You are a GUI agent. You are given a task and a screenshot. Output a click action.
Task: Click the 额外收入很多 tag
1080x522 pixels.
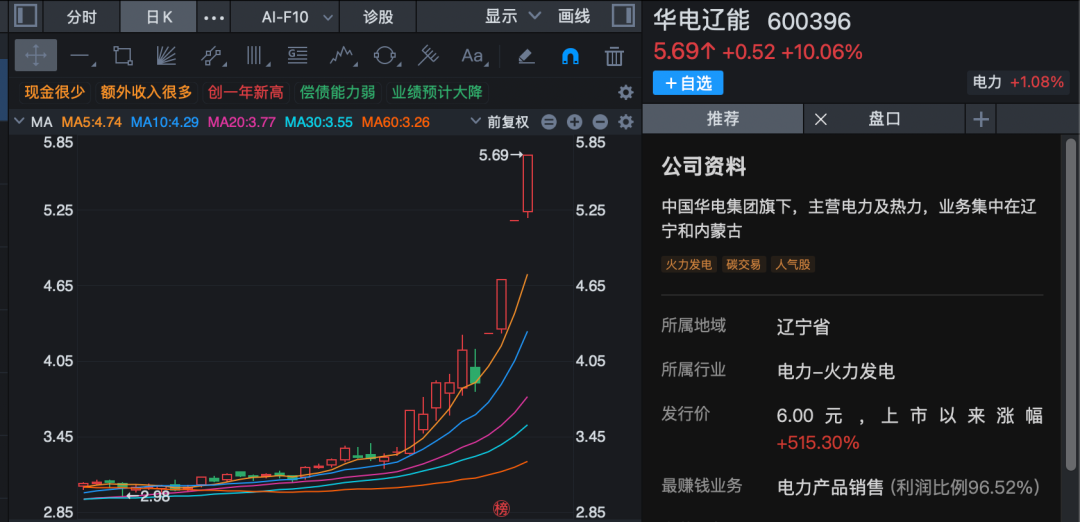pyautogui.click(x=147, y=92)
